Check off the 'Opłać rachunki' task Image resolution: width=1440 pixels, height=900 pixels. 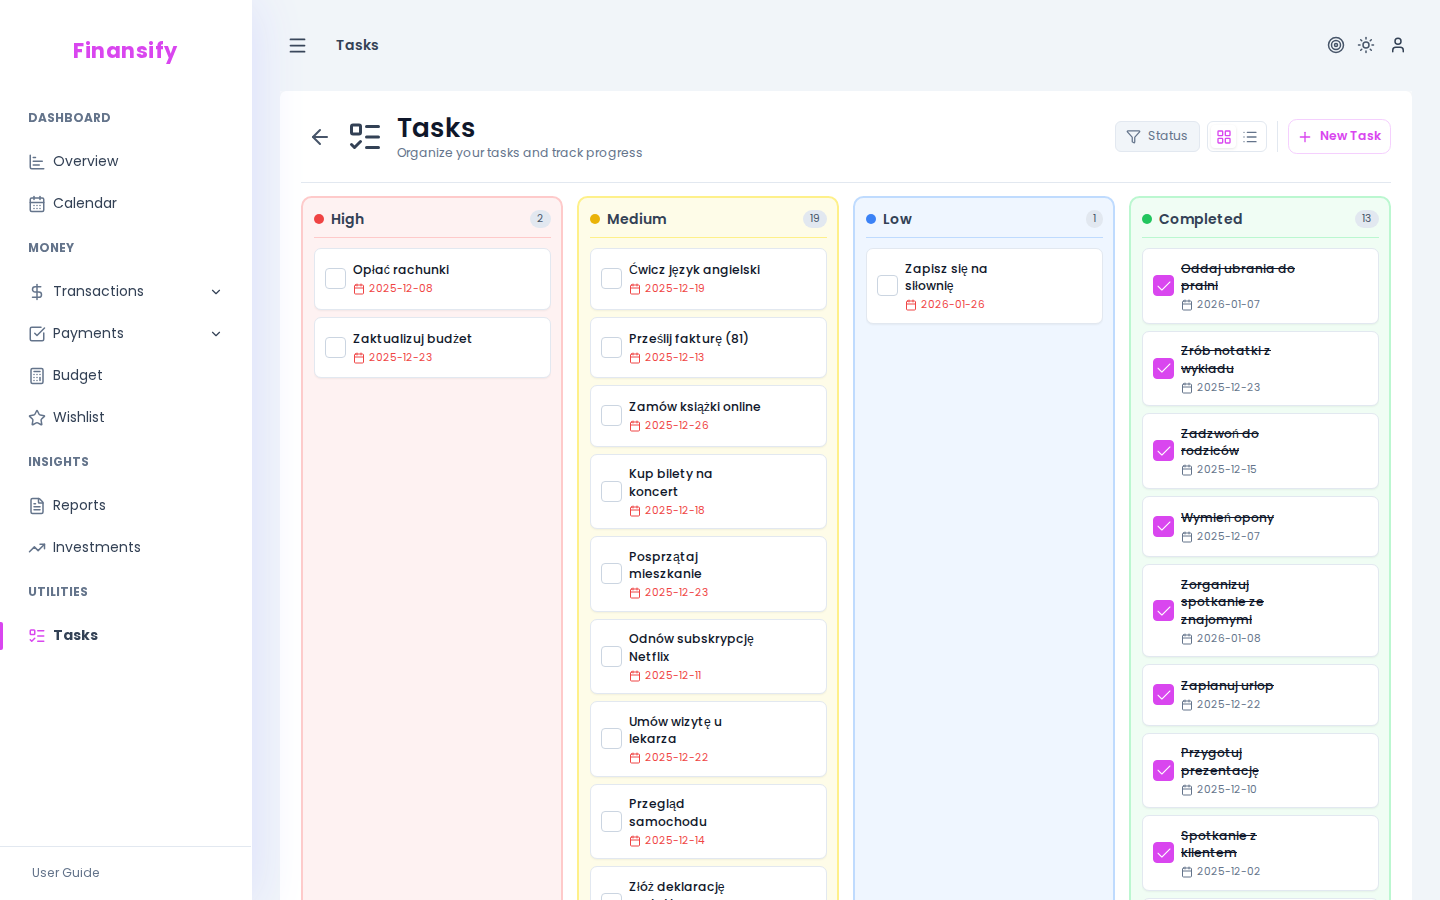click(x=335, y=278)
